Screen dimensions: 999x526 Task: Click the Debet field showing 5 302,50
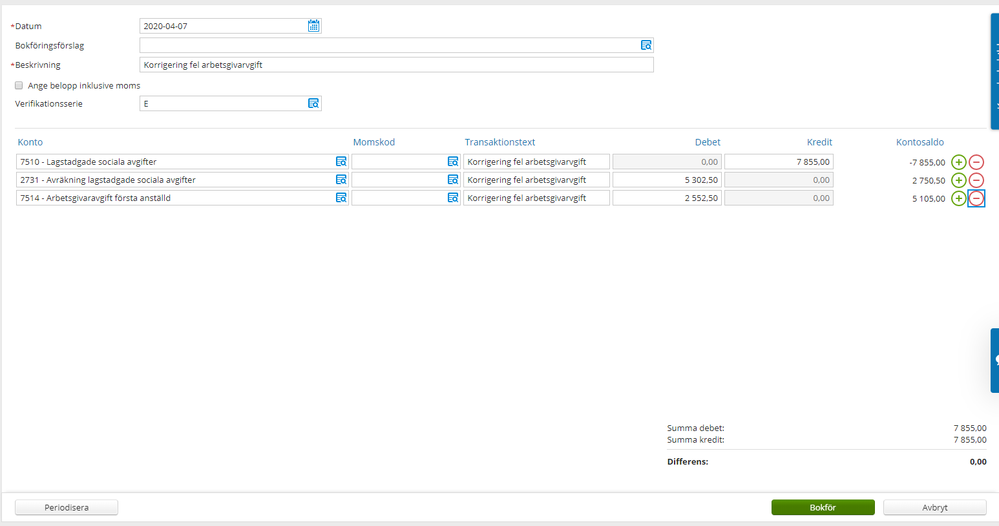[667, 180]
